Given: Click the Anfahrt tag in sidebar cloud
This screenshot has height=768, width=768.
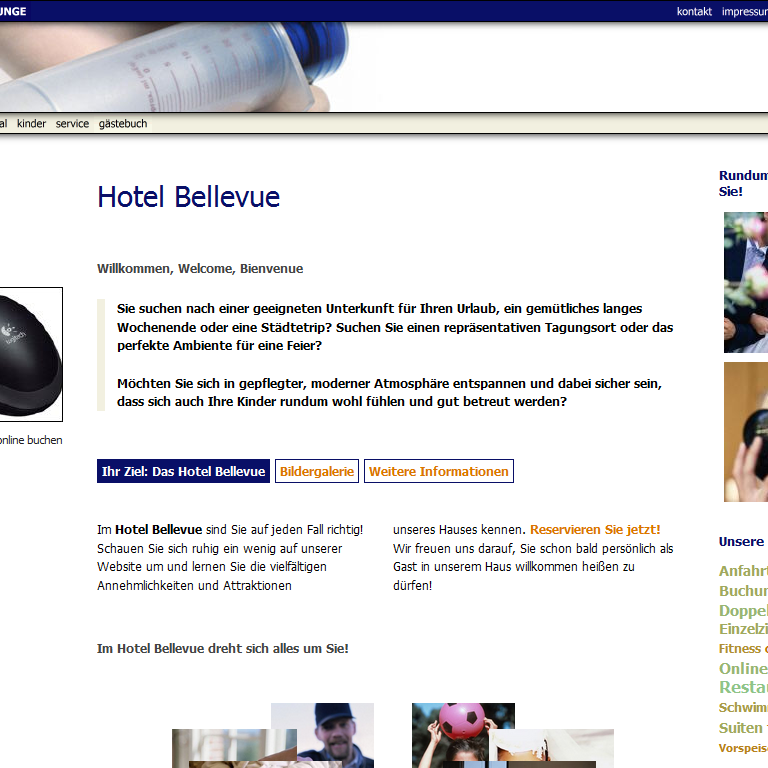Looking at the screenshot, I should 743,571.
